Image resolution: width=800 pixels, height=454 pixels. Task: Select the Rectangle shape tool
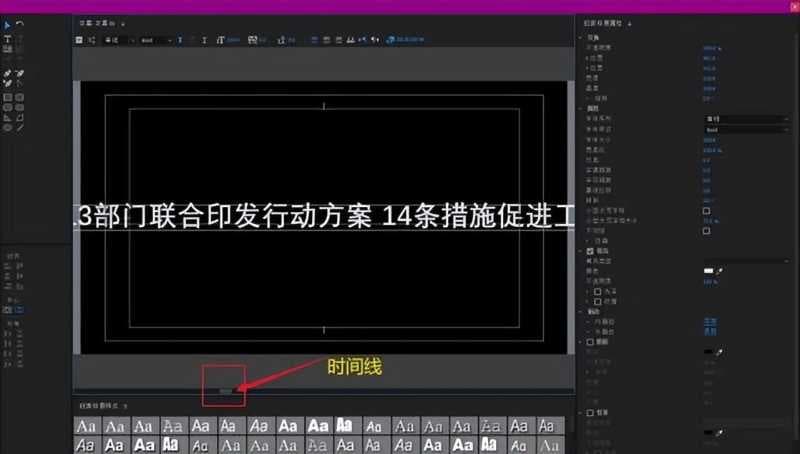(7, 97)
